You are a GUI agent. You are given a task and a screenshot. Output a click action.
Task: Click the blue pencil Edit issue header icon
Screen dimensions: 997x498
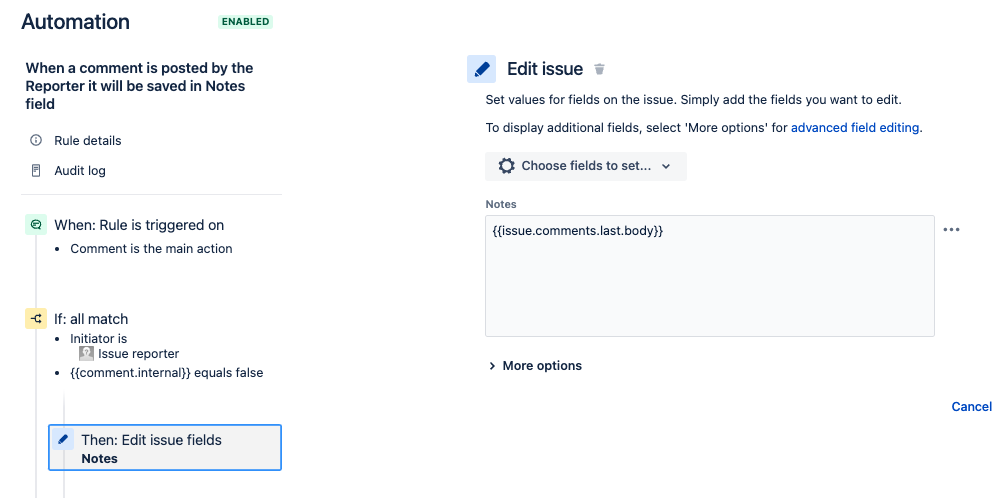tap(481, 69)
